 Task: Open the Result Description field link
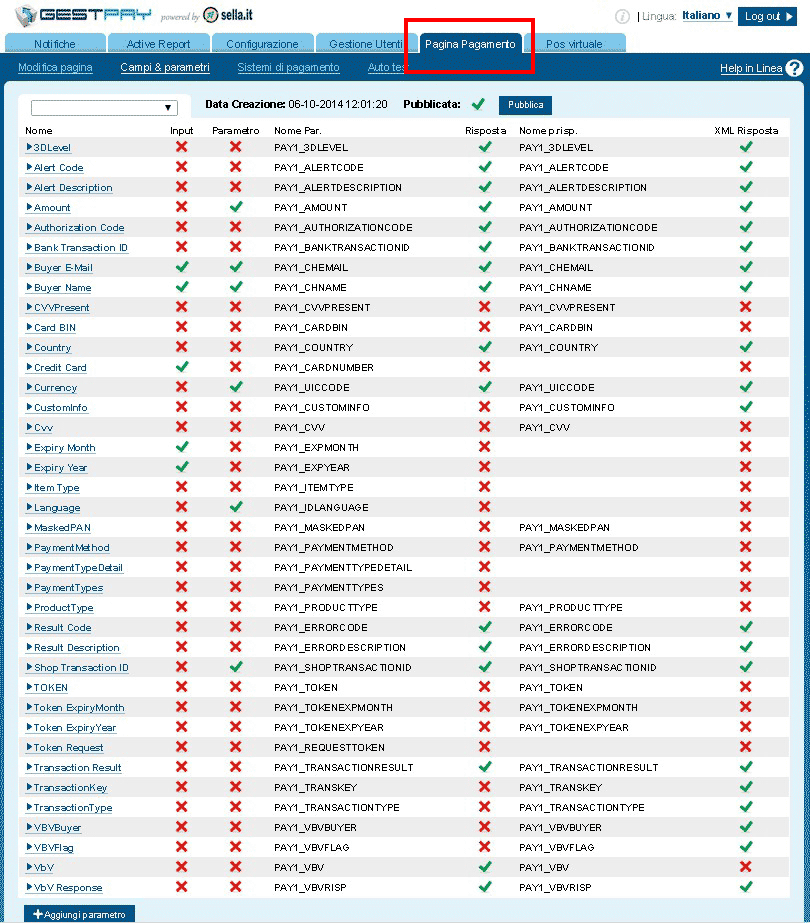tap(77, 648)
